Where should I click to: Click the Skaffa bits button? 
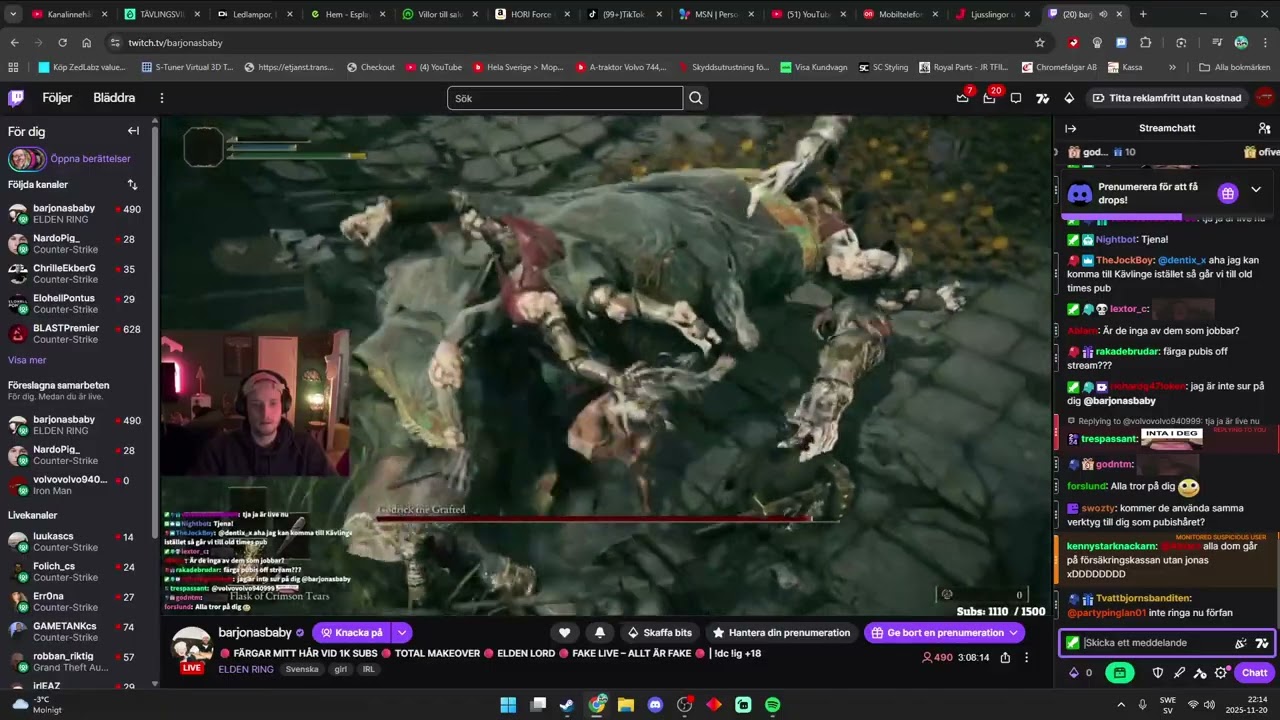(x=659, y=633)
